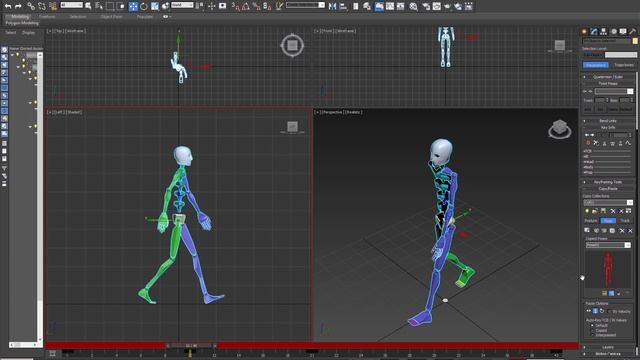This screenshot has width=640, height=360.
Task: Choose the Rectangular Selection Region tool
Action: pyautogui.click(x=110, y=6)
